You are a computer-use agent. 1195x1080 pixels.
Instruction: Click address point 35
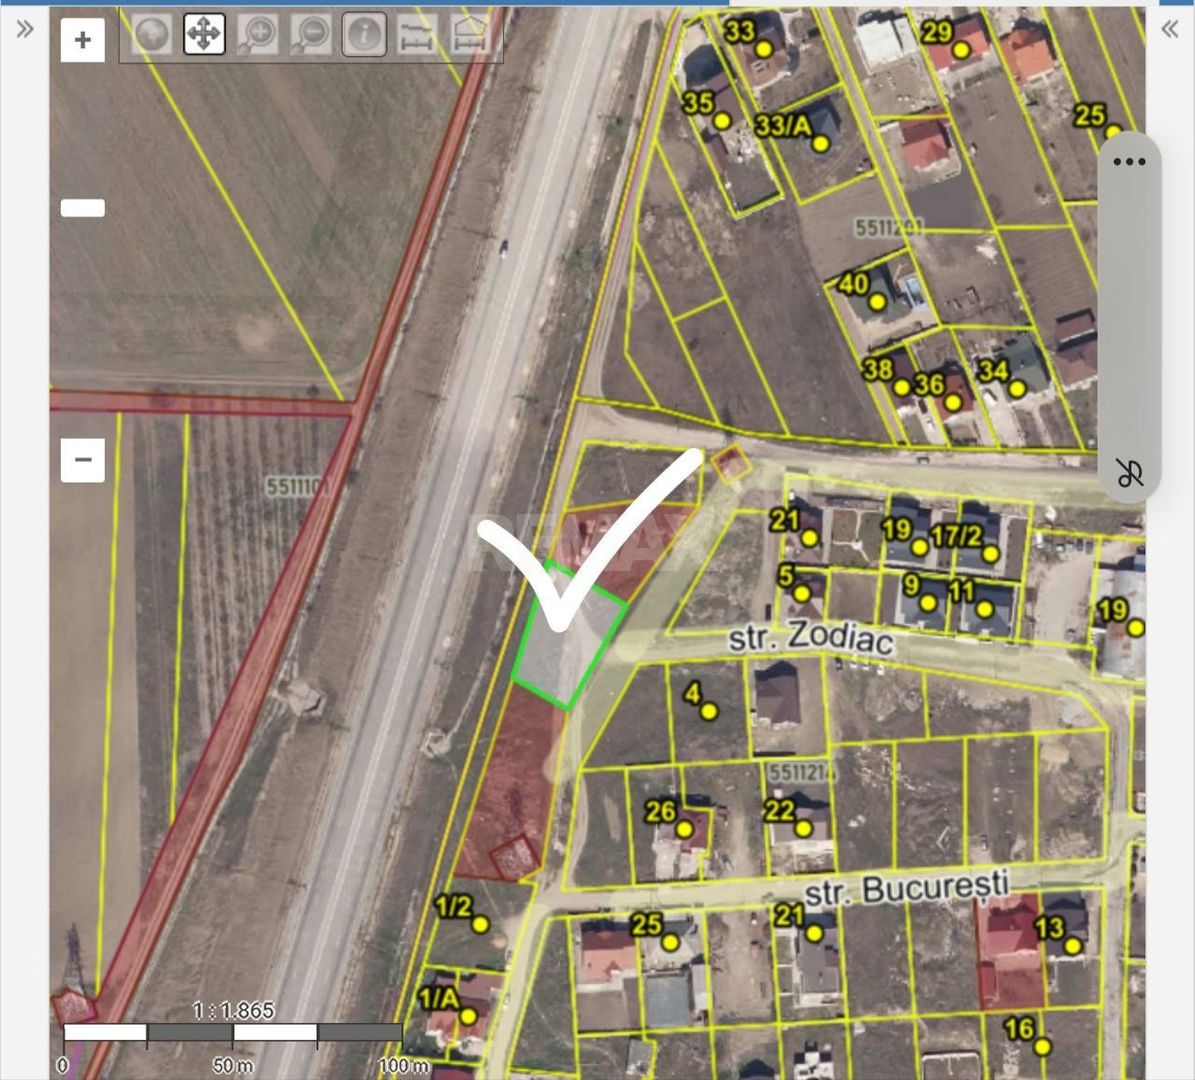pos(722,120)
